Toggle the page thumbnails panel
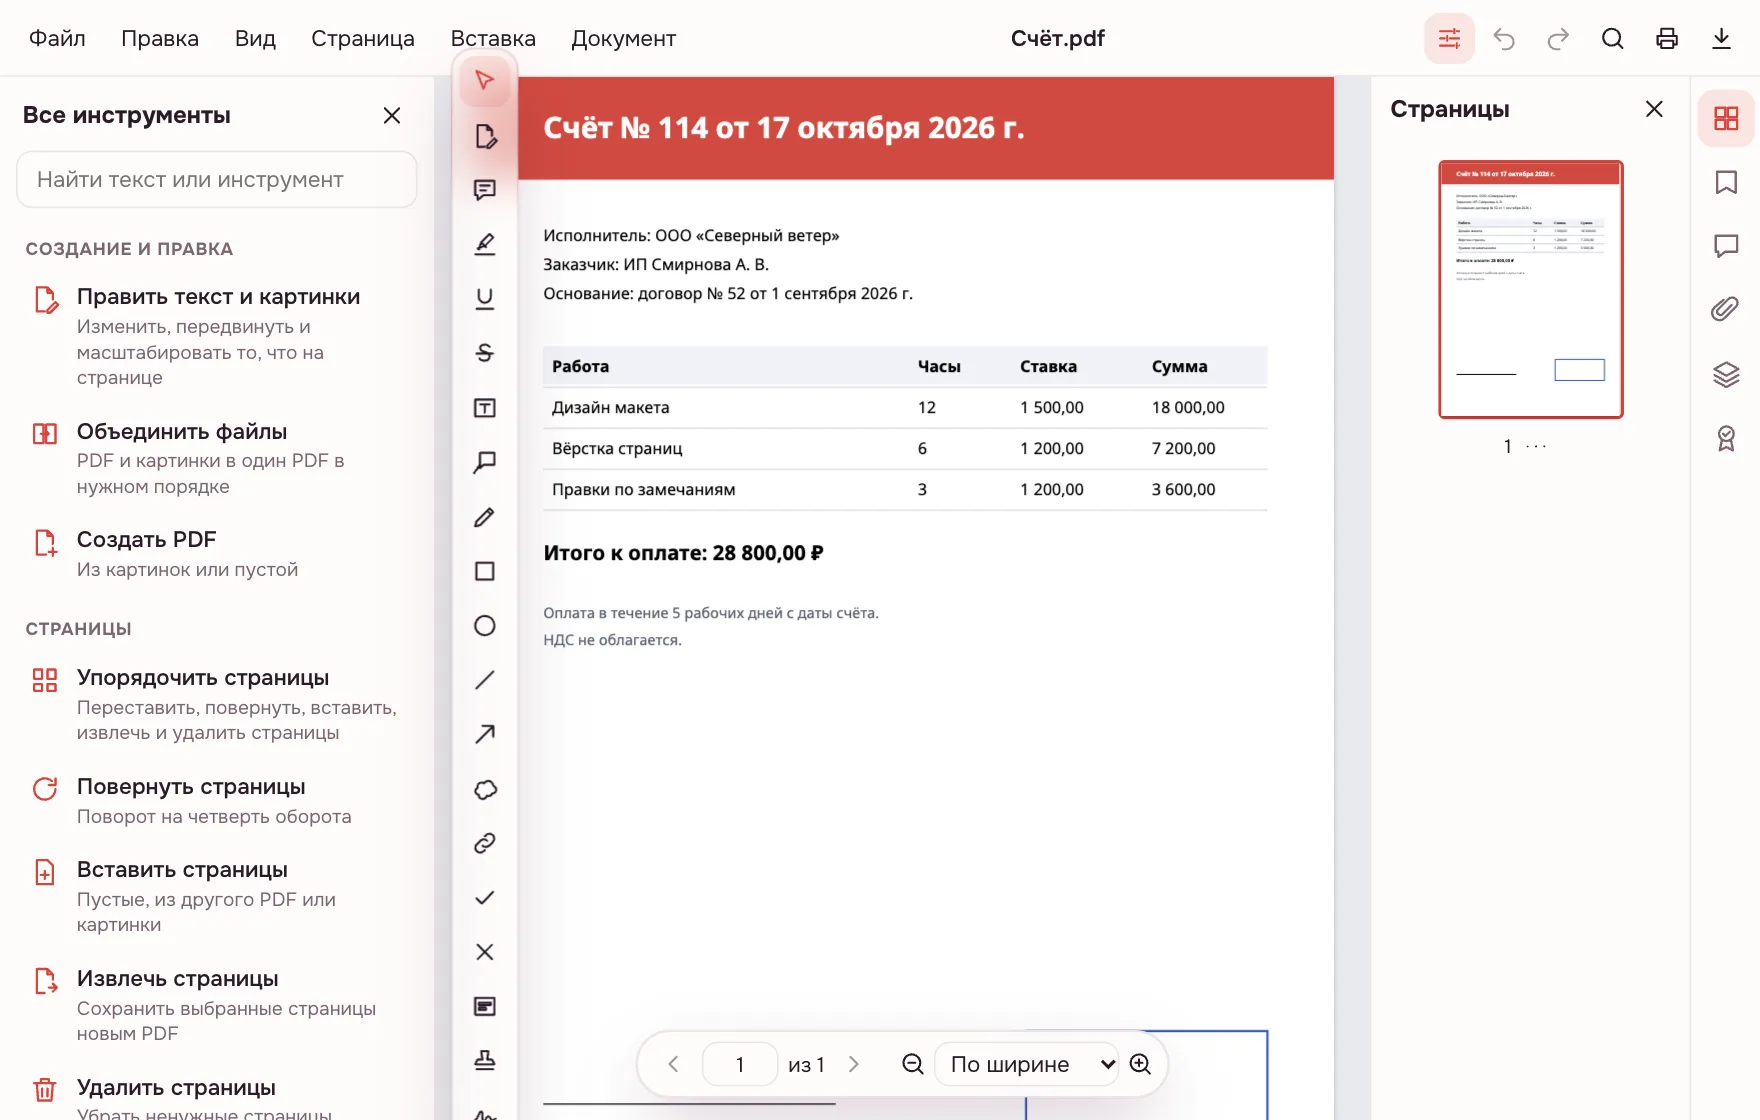The height and width of the screenshot is (1120, 1760). 1726,119
